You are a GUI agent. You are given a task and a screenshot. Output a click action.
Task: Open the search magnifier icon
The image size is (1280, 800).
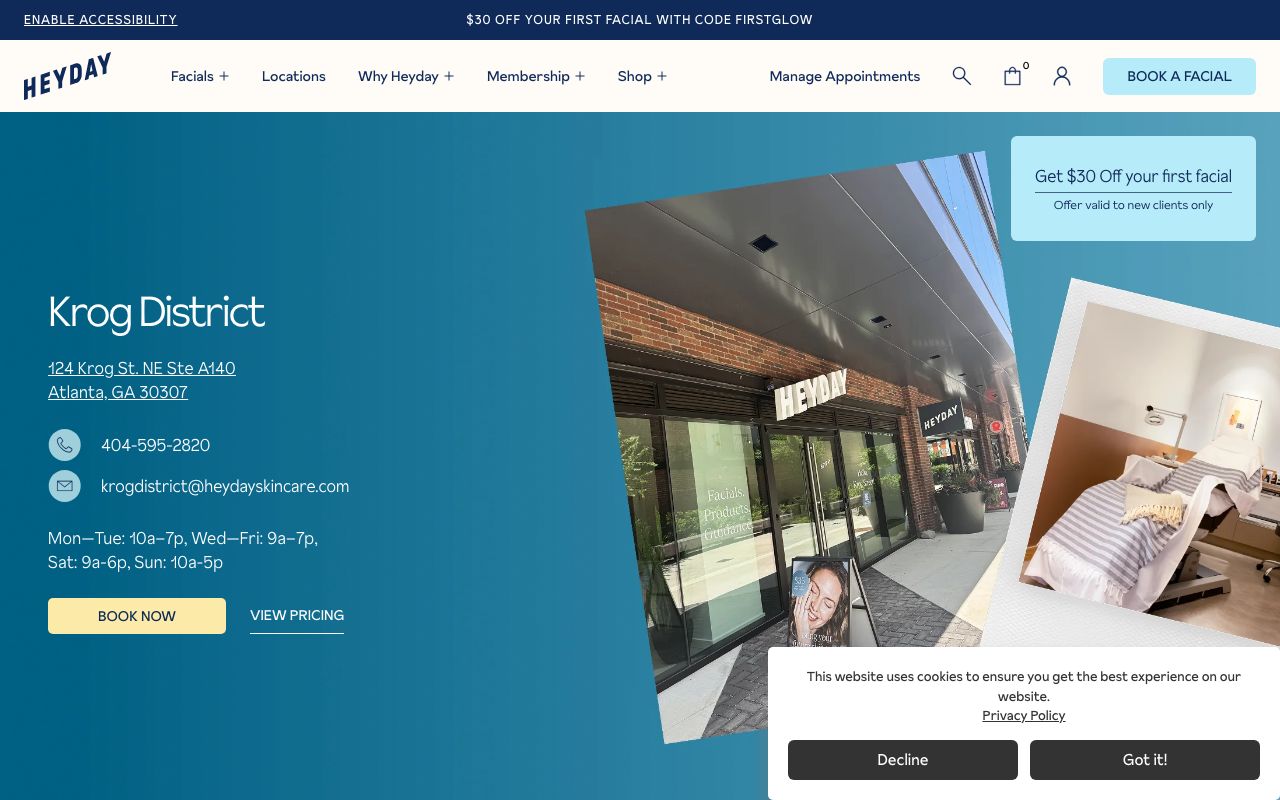(x=961, y=76)
